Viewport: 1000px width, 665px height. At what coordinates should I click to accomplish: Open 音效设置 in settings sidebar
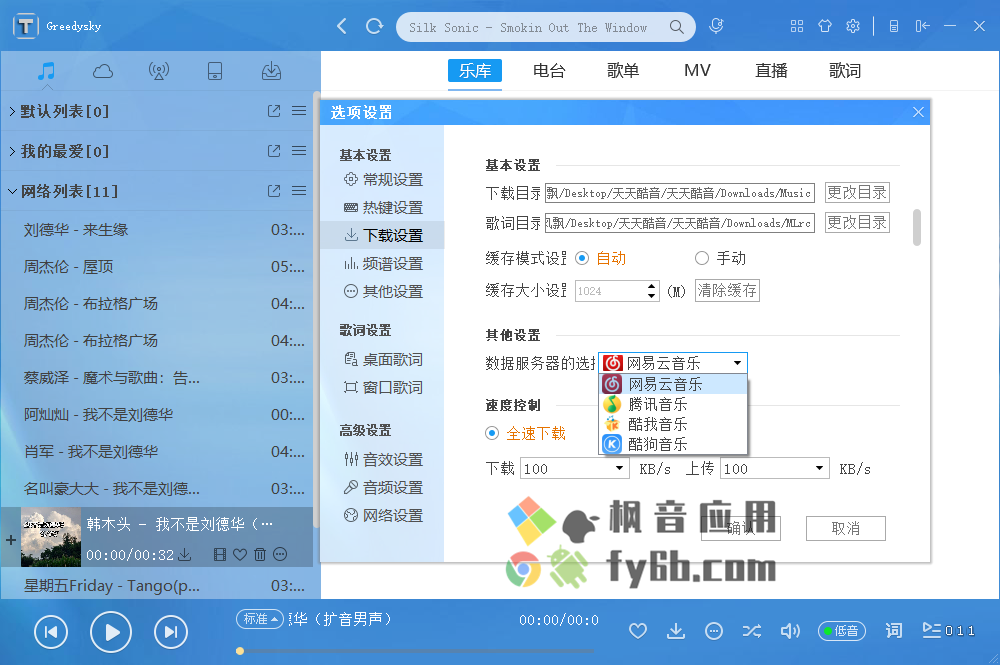pos(383,460)
